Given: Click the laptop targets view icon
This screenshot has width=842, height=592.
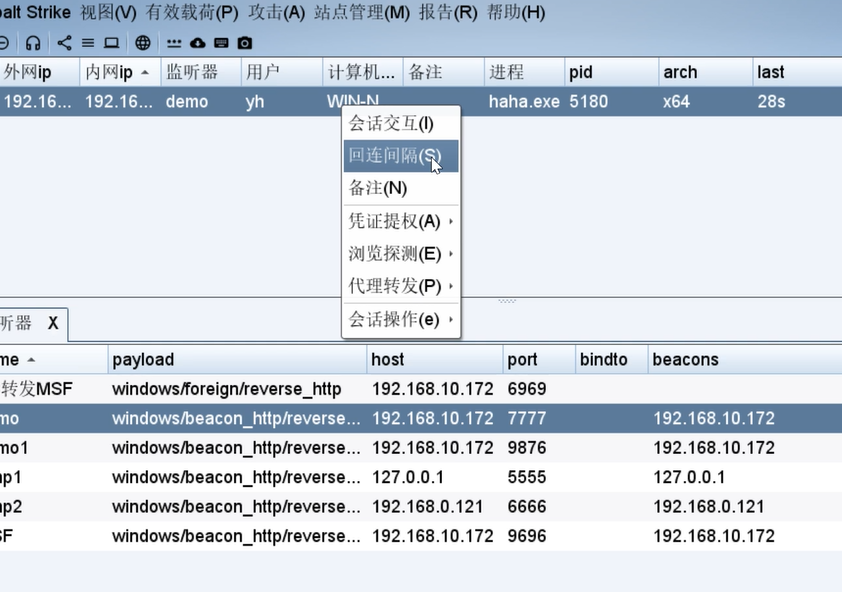Looking at the screenshot, I should 112,43.
